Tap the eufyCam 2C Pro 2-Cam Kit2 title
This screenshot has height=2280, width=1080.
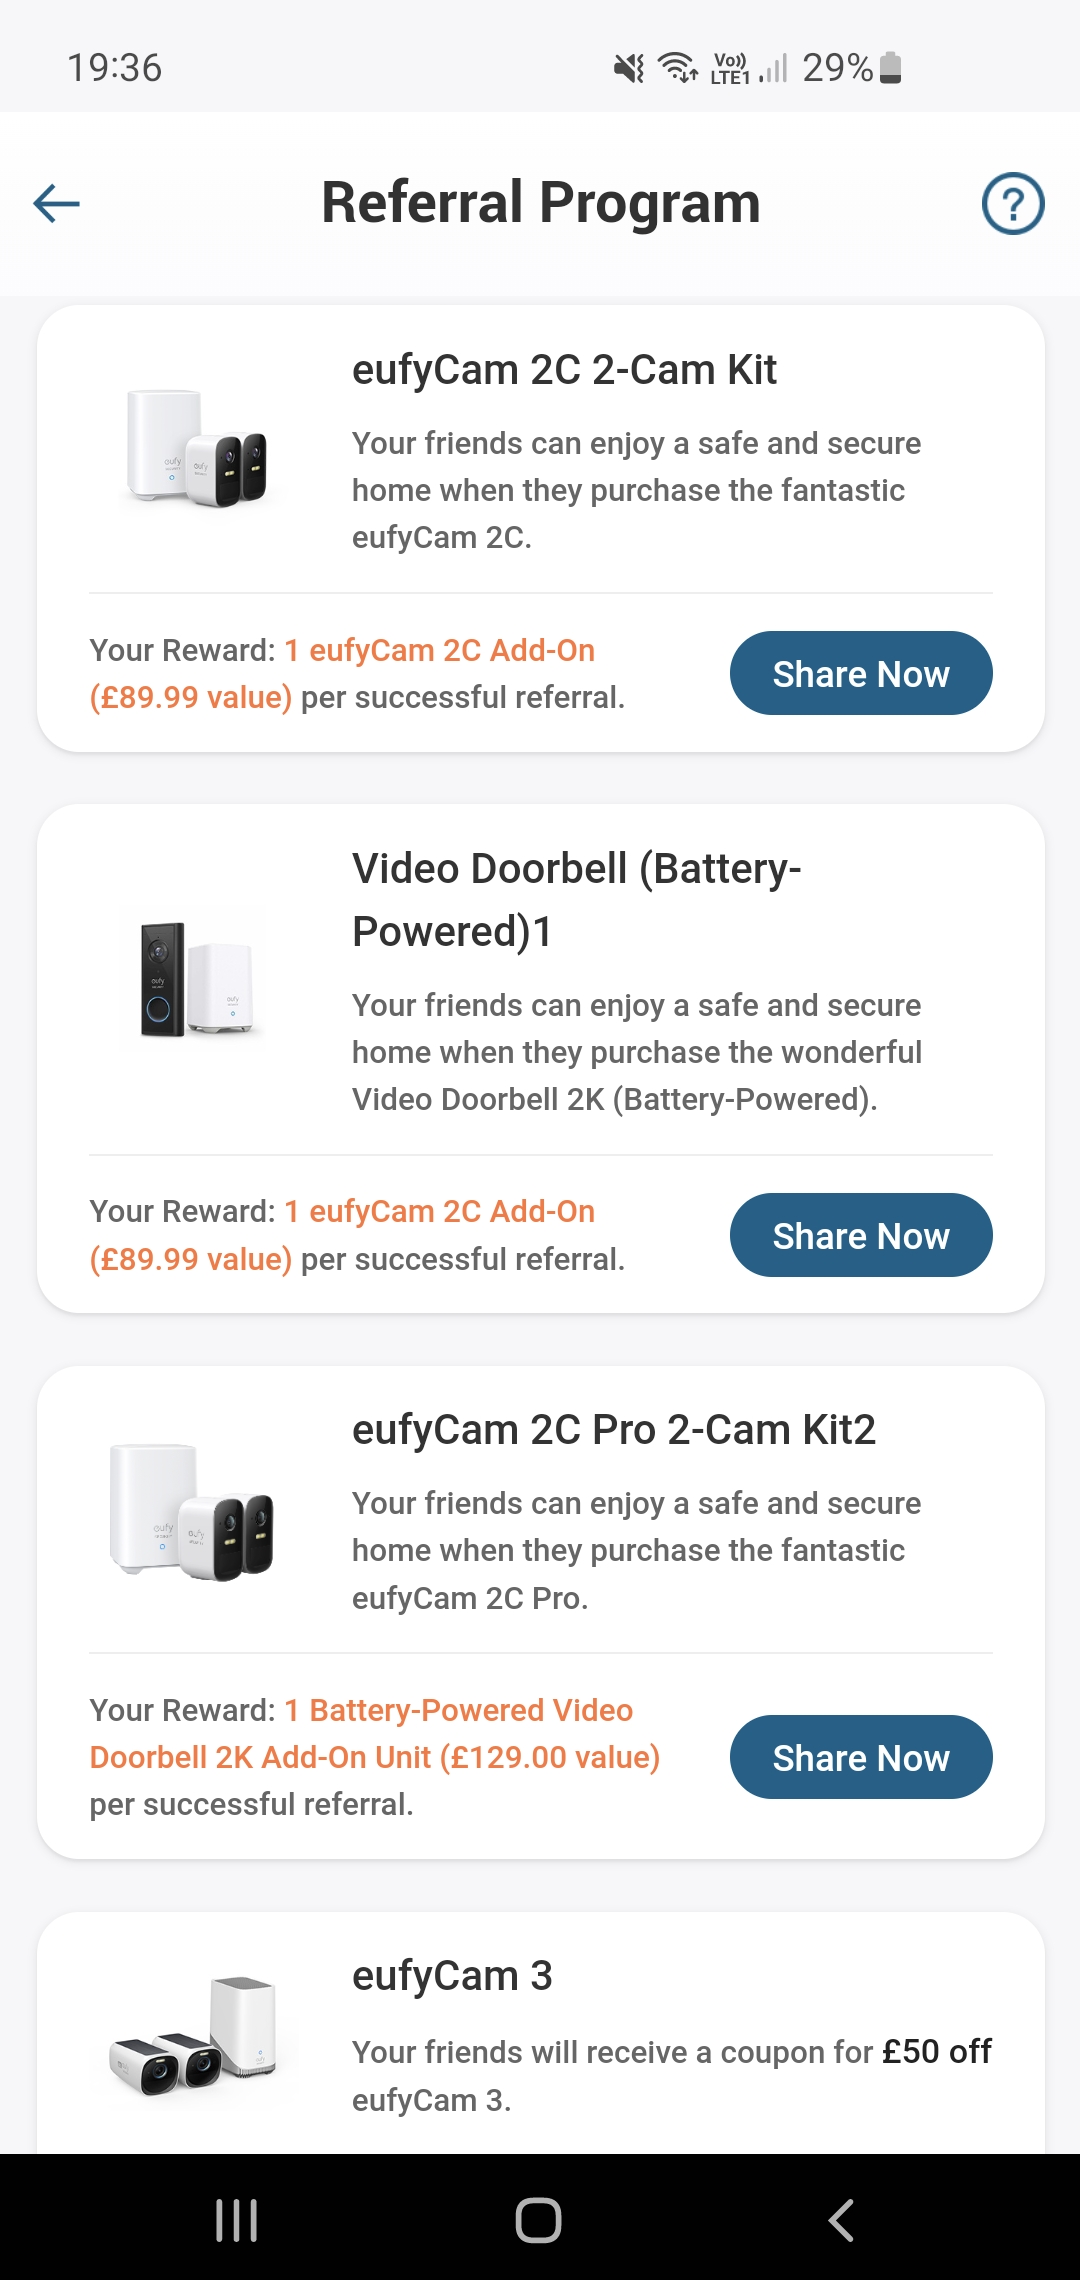[613, 1430]
